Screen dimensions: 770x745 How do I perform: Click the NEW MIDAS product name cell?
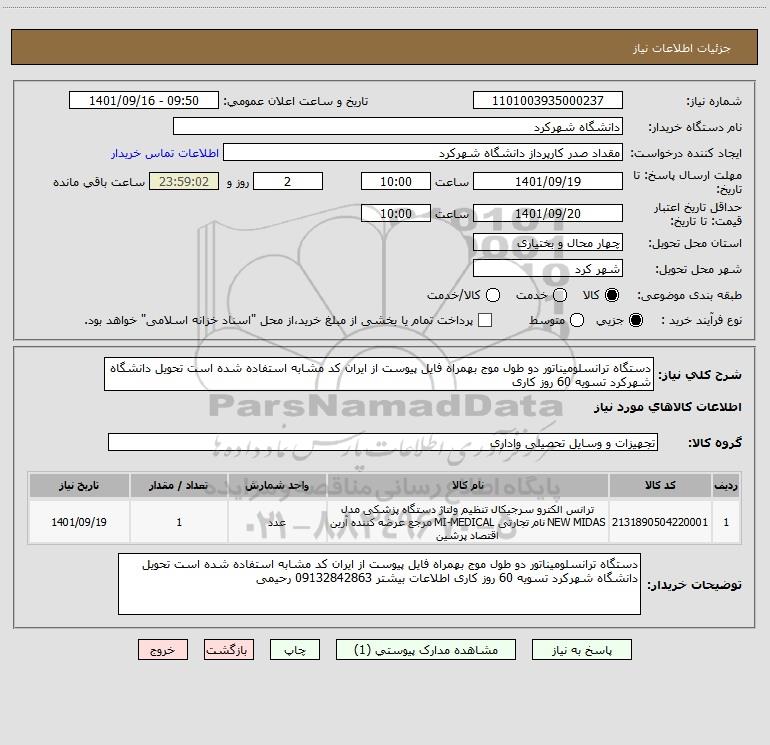(x=468, y=522)
